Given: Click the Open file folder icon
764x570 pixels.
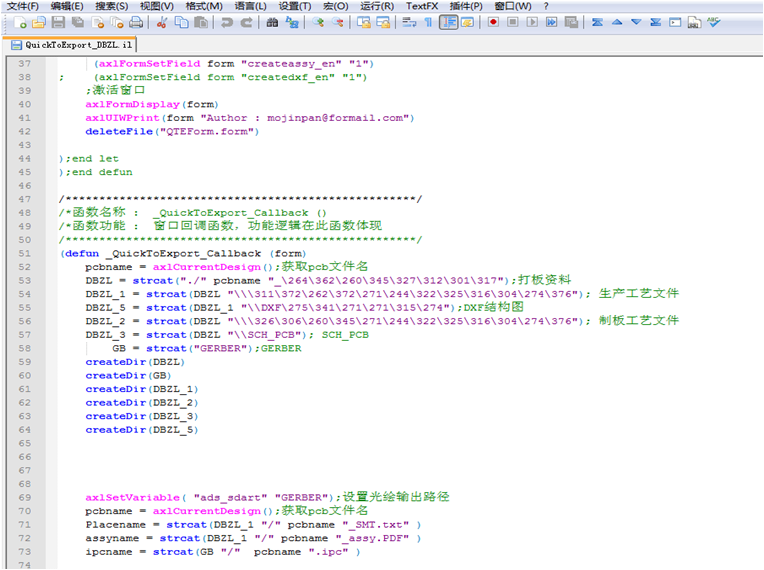Looking at the screenshot, I should tap(39, 22).
